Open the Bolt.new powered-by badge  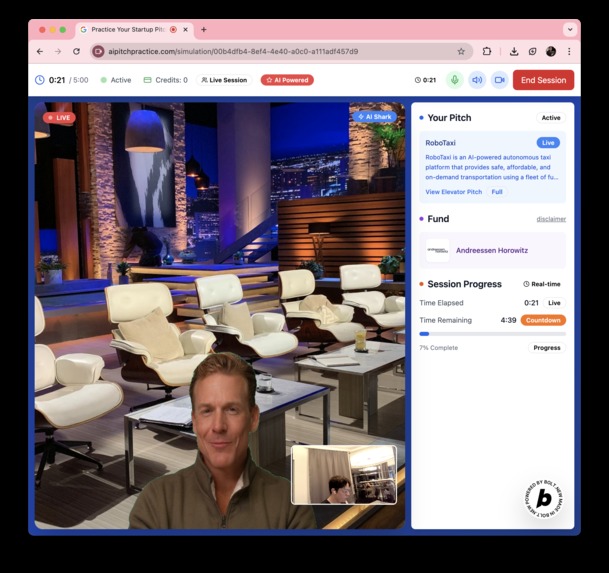click(x=544, y=498)
